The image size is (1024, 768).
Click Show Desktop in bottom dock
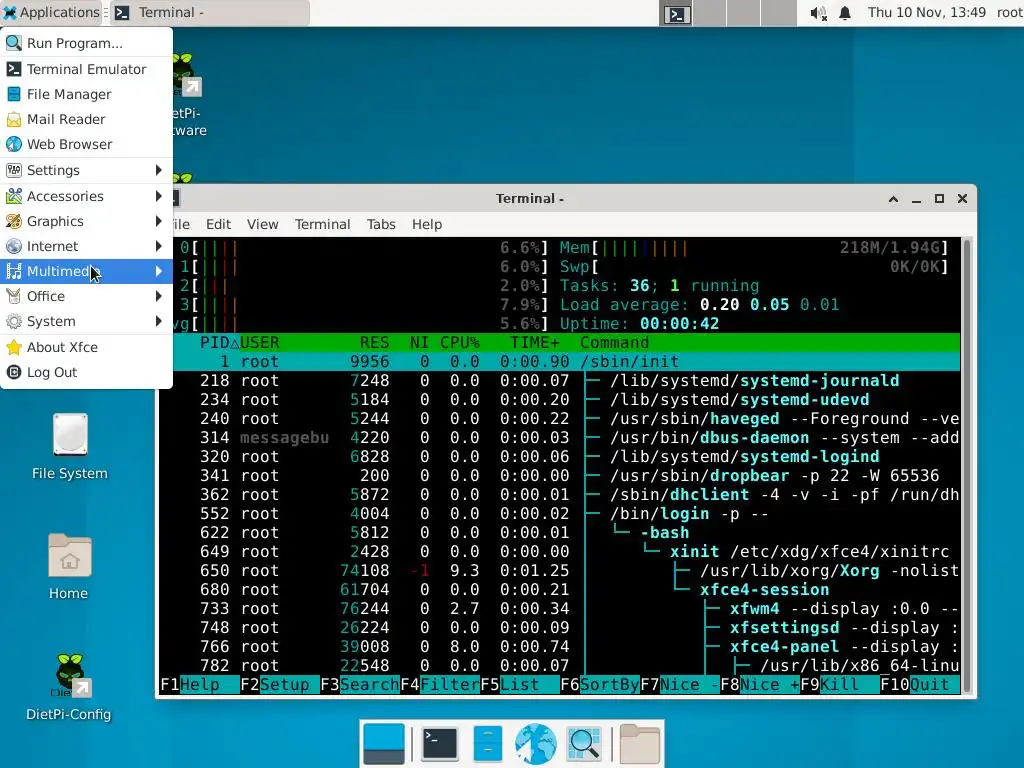click(383, 744)
